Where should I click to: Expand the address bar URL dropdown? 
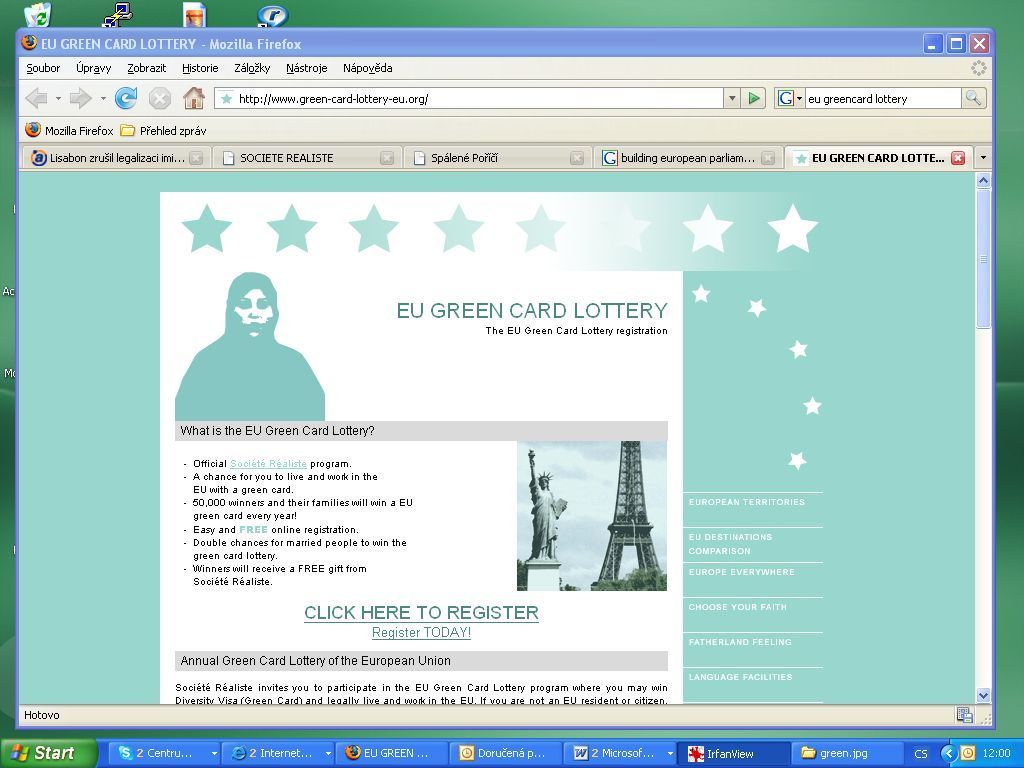(x=732, y=99)
